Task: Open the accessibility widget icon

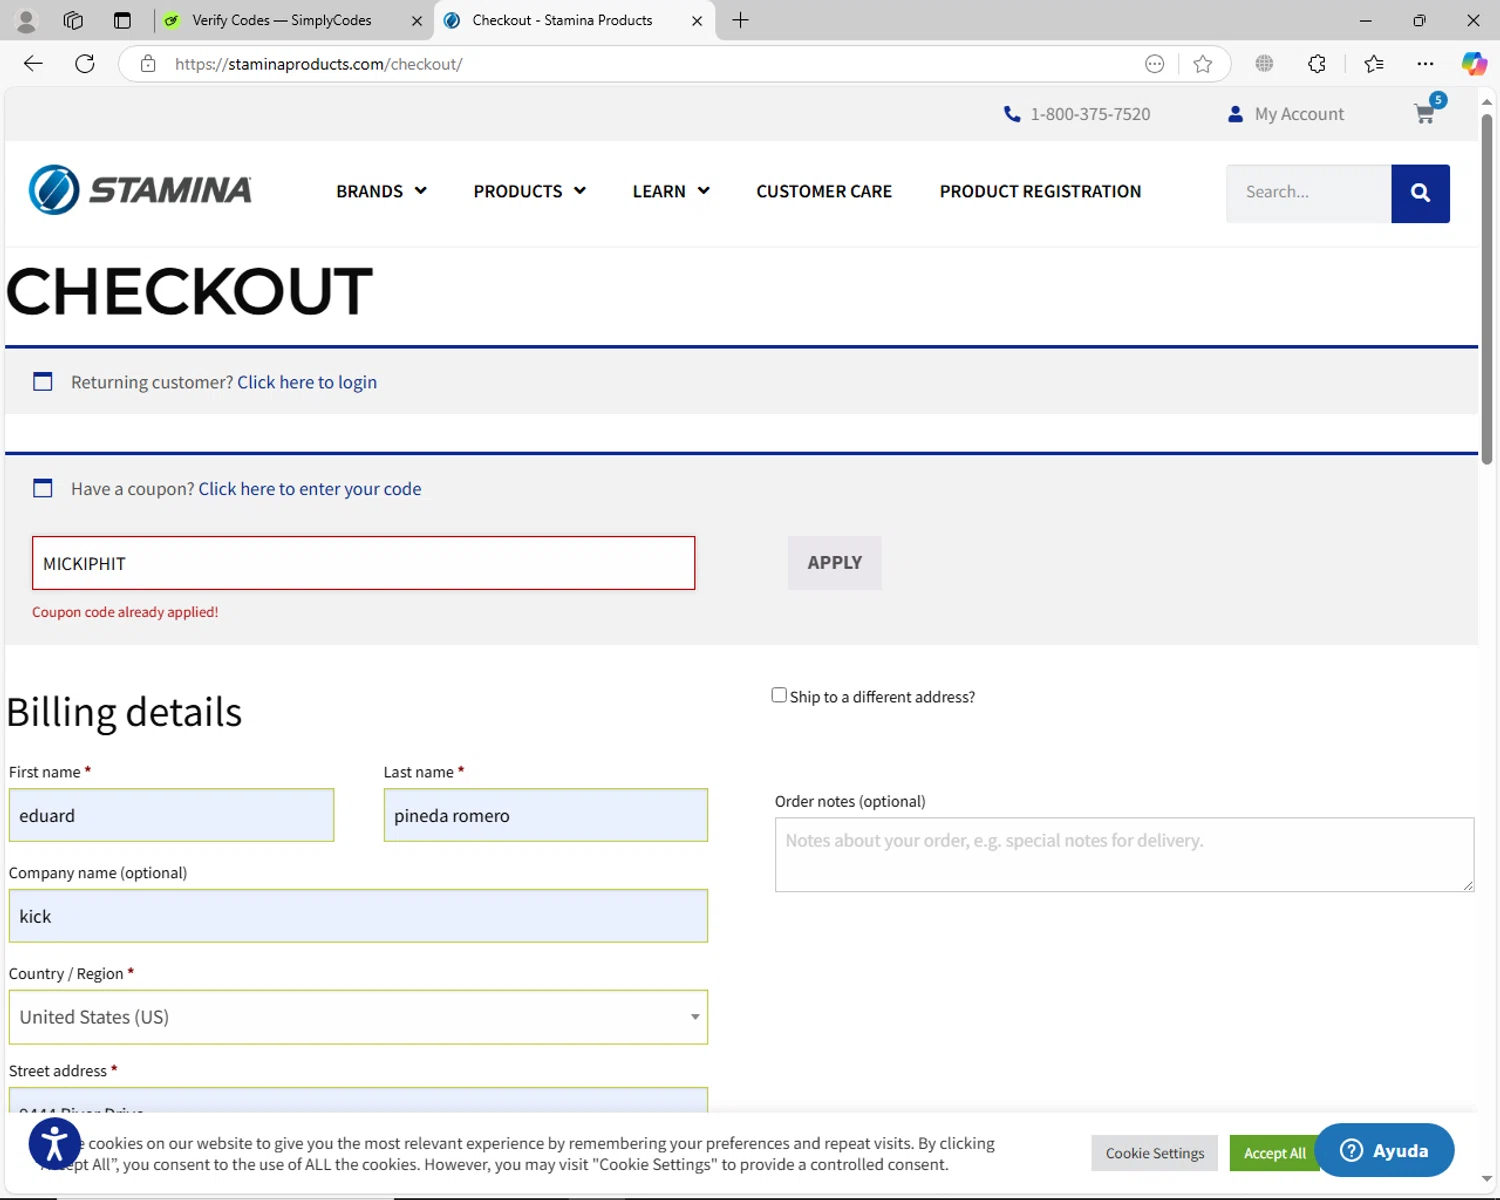Action: point(54,1144)
